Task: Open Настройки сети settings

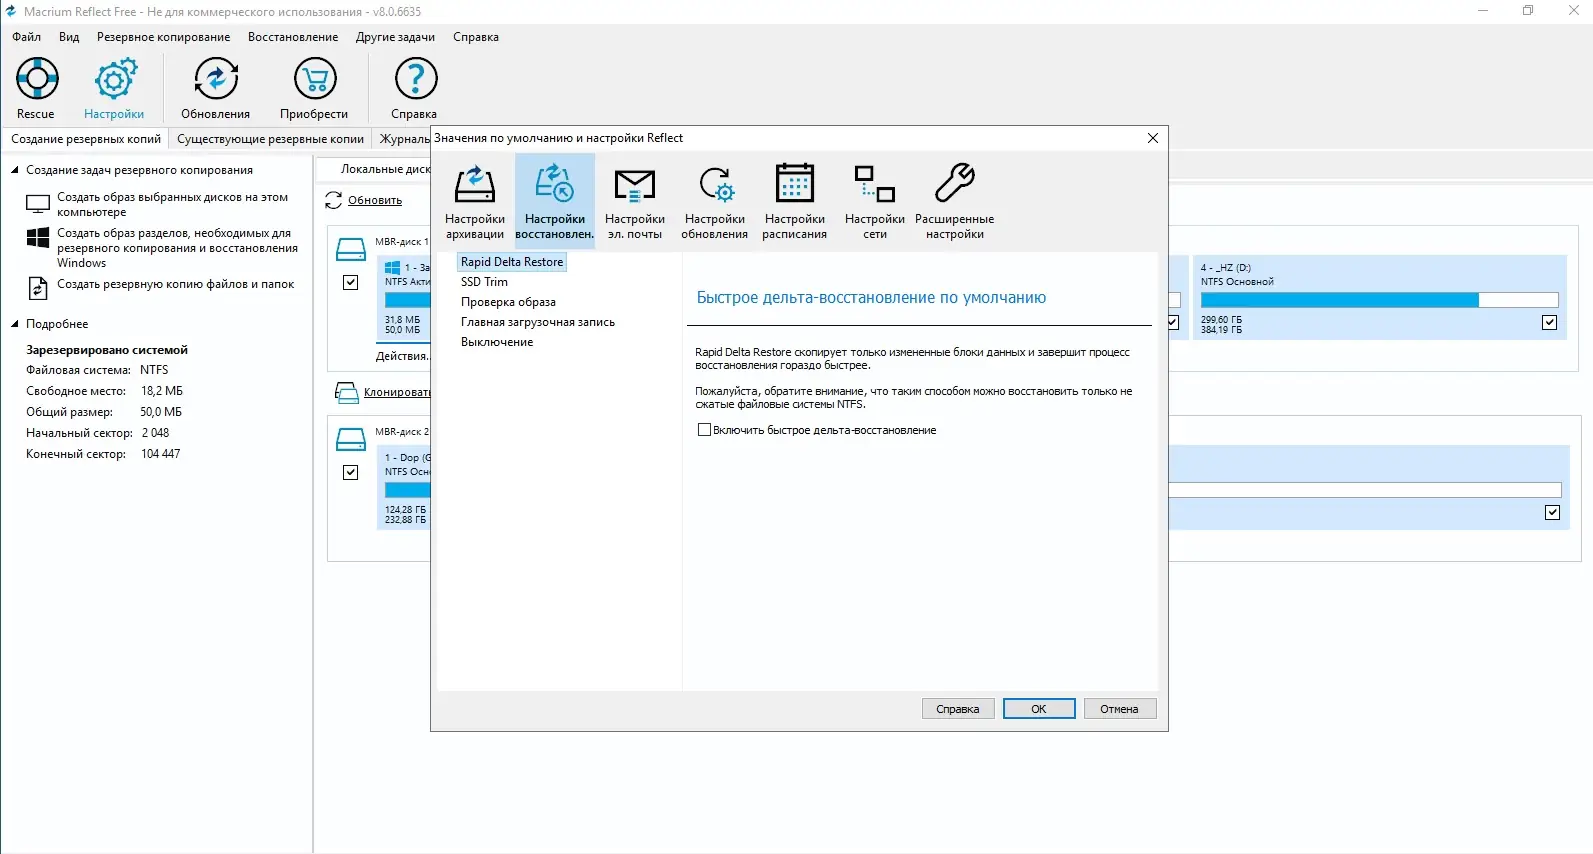Action: point(875,200)
